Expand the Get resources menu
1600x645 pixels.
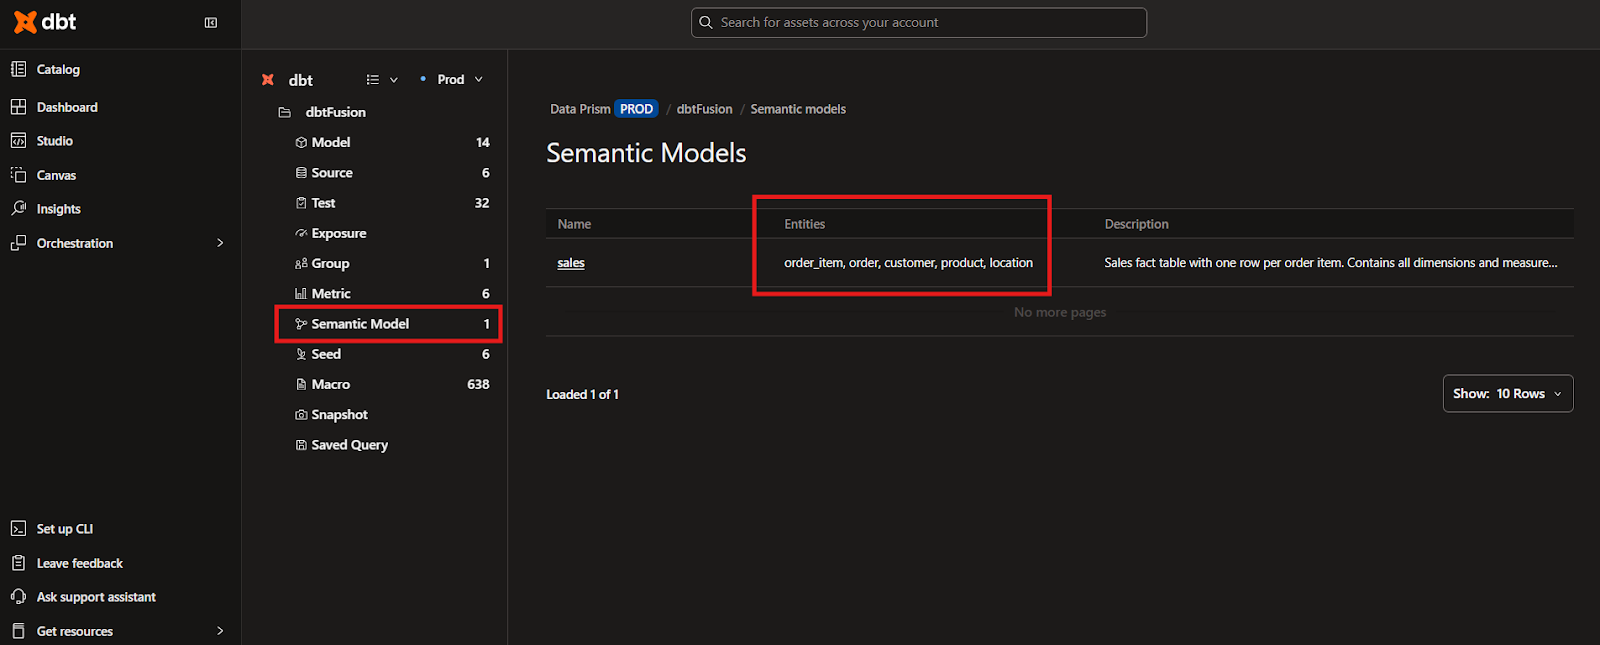click(x=219, y=631)
